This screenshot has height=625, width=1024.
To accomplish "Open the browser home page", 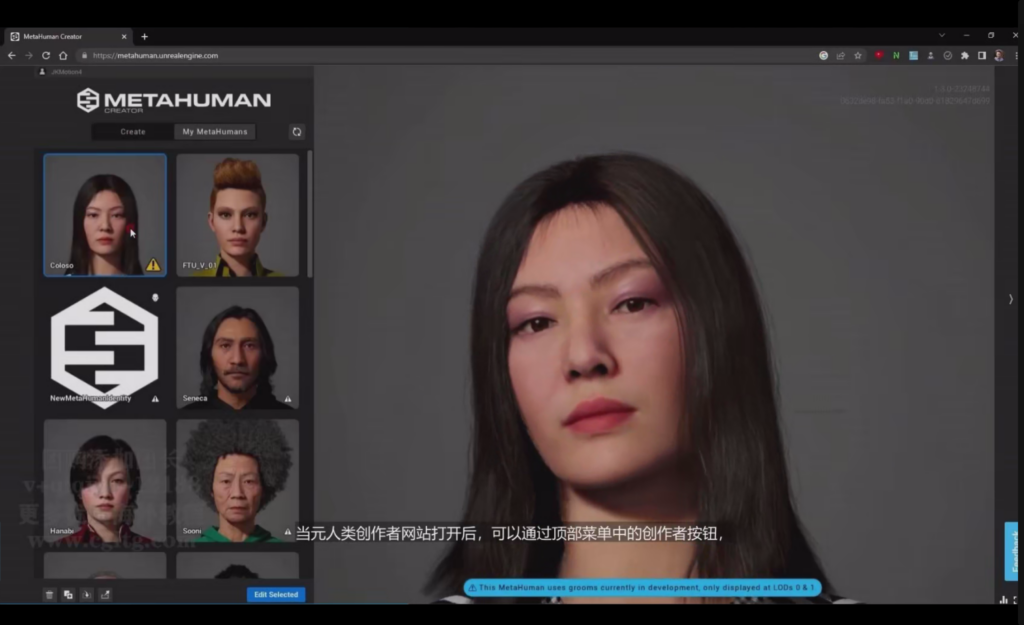I will [x=63, y=56].
